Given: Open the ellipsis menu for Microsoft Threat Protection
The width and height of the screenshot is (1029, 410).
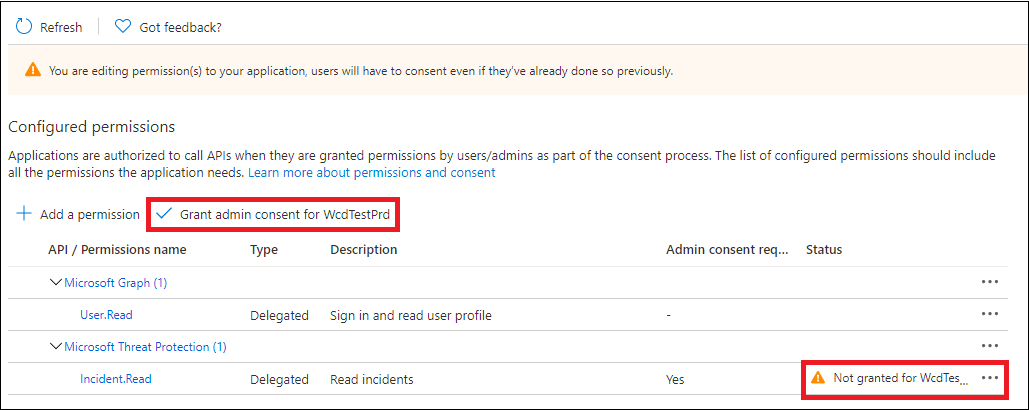Looking at the screenshot, I should [990, 346].
